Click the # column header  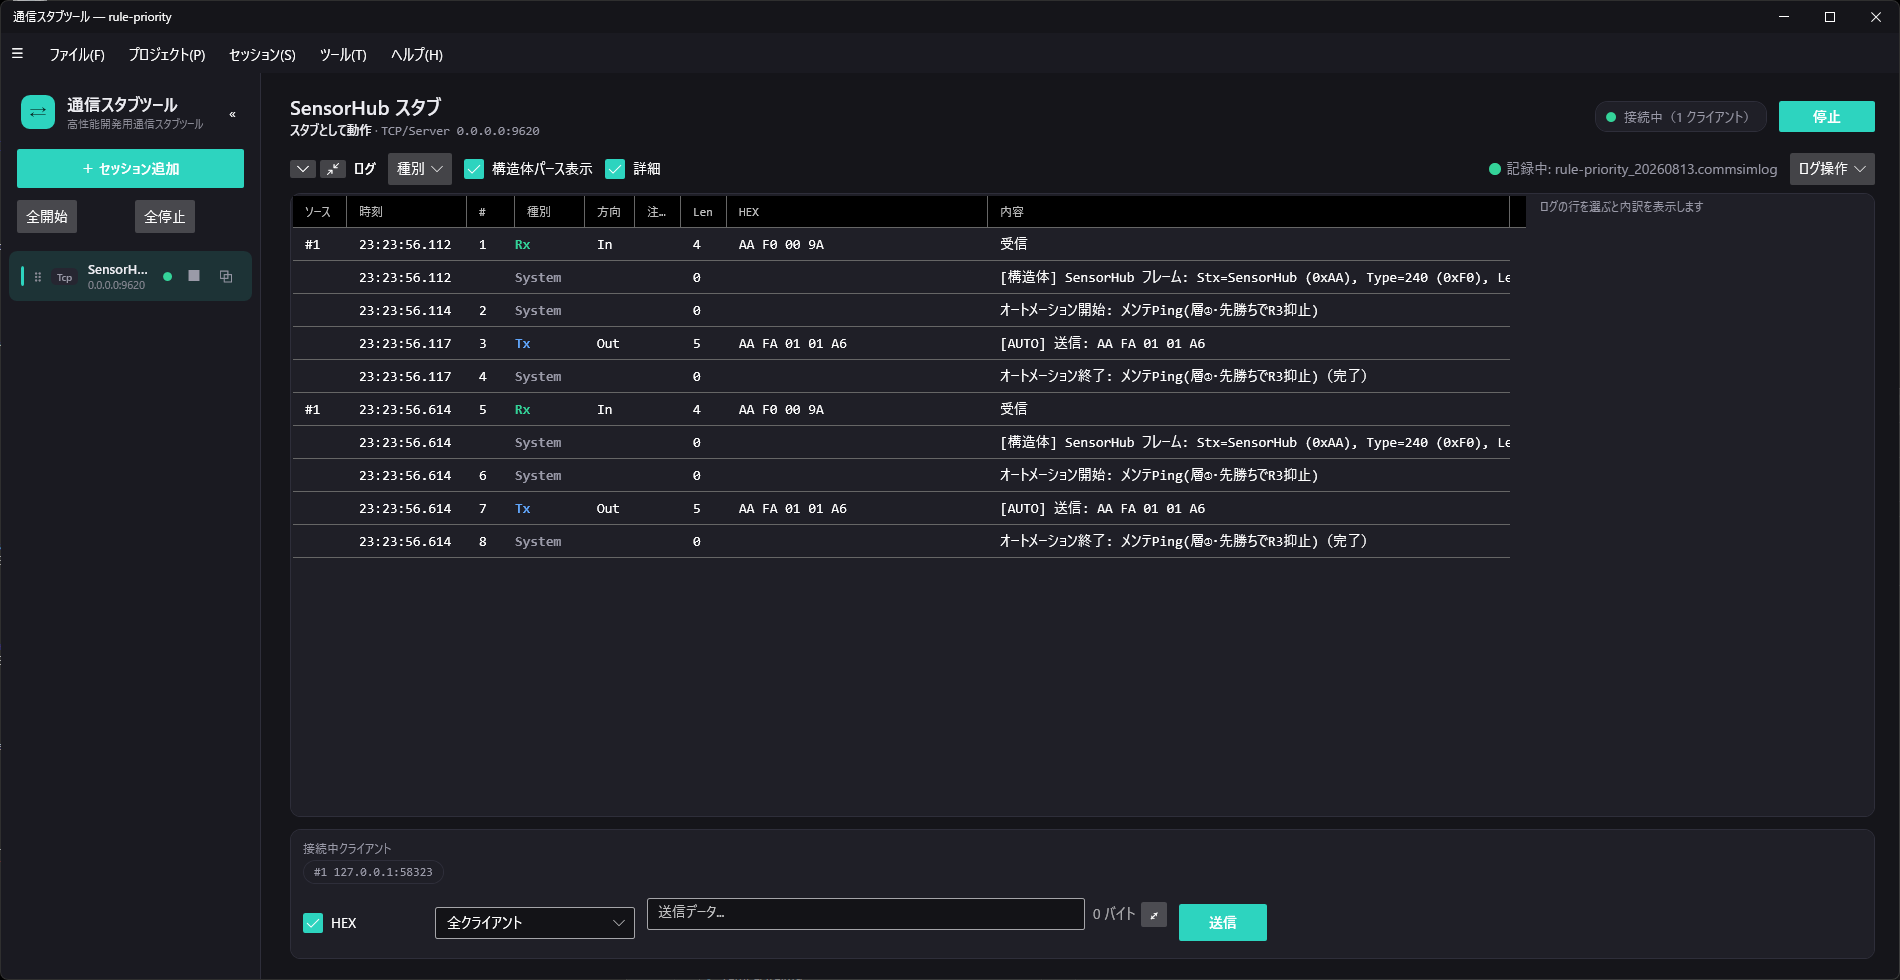[x=490, y=212]
